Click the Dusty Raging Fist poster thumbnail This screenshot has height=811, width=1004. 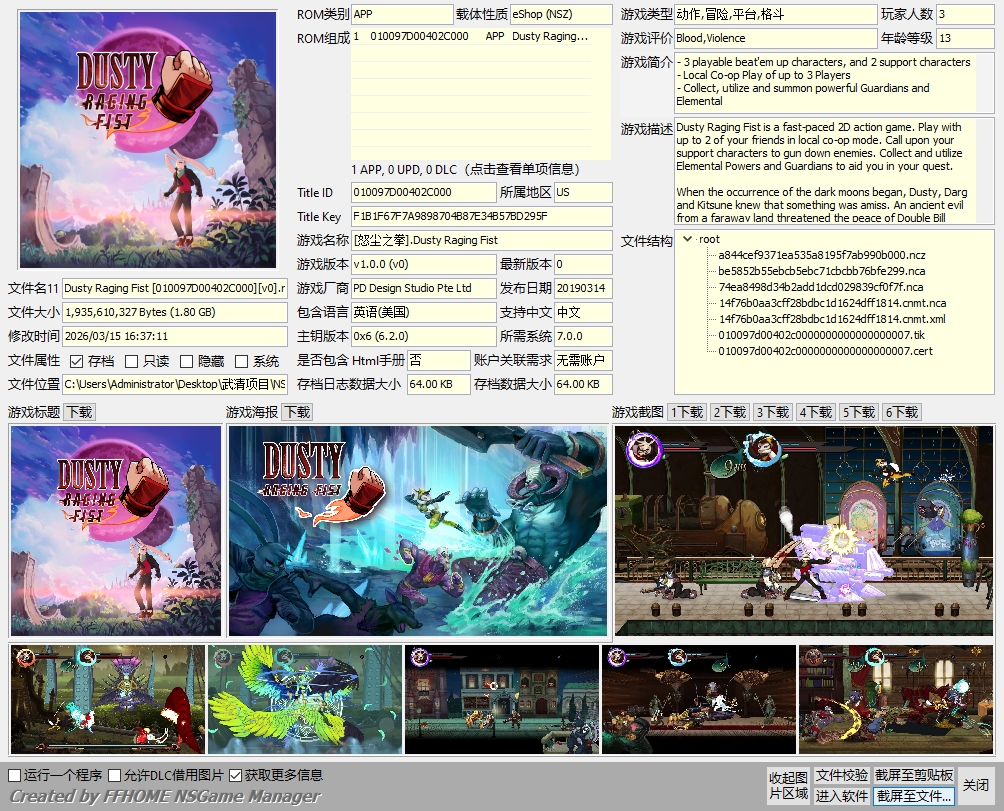pos(147,137)
